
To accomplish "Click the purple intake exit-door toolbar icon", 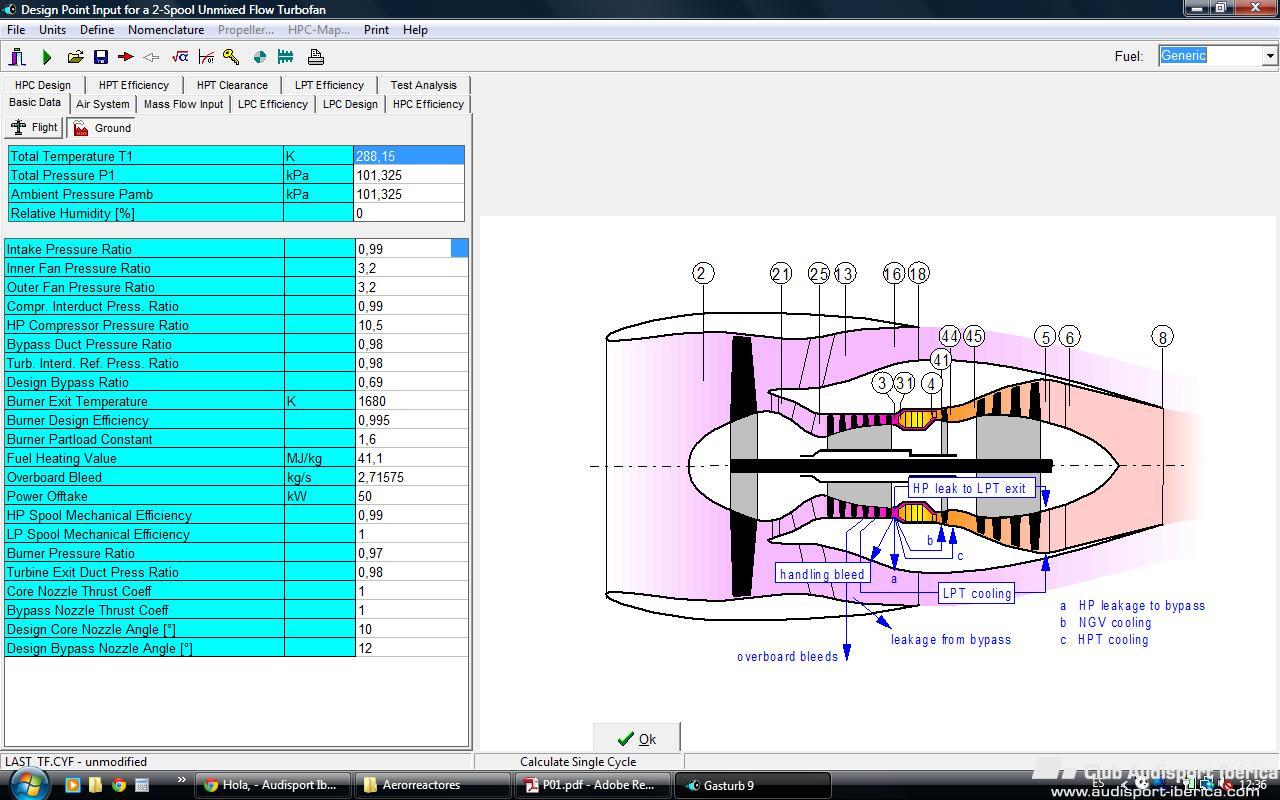I will [x=17, y=57].
